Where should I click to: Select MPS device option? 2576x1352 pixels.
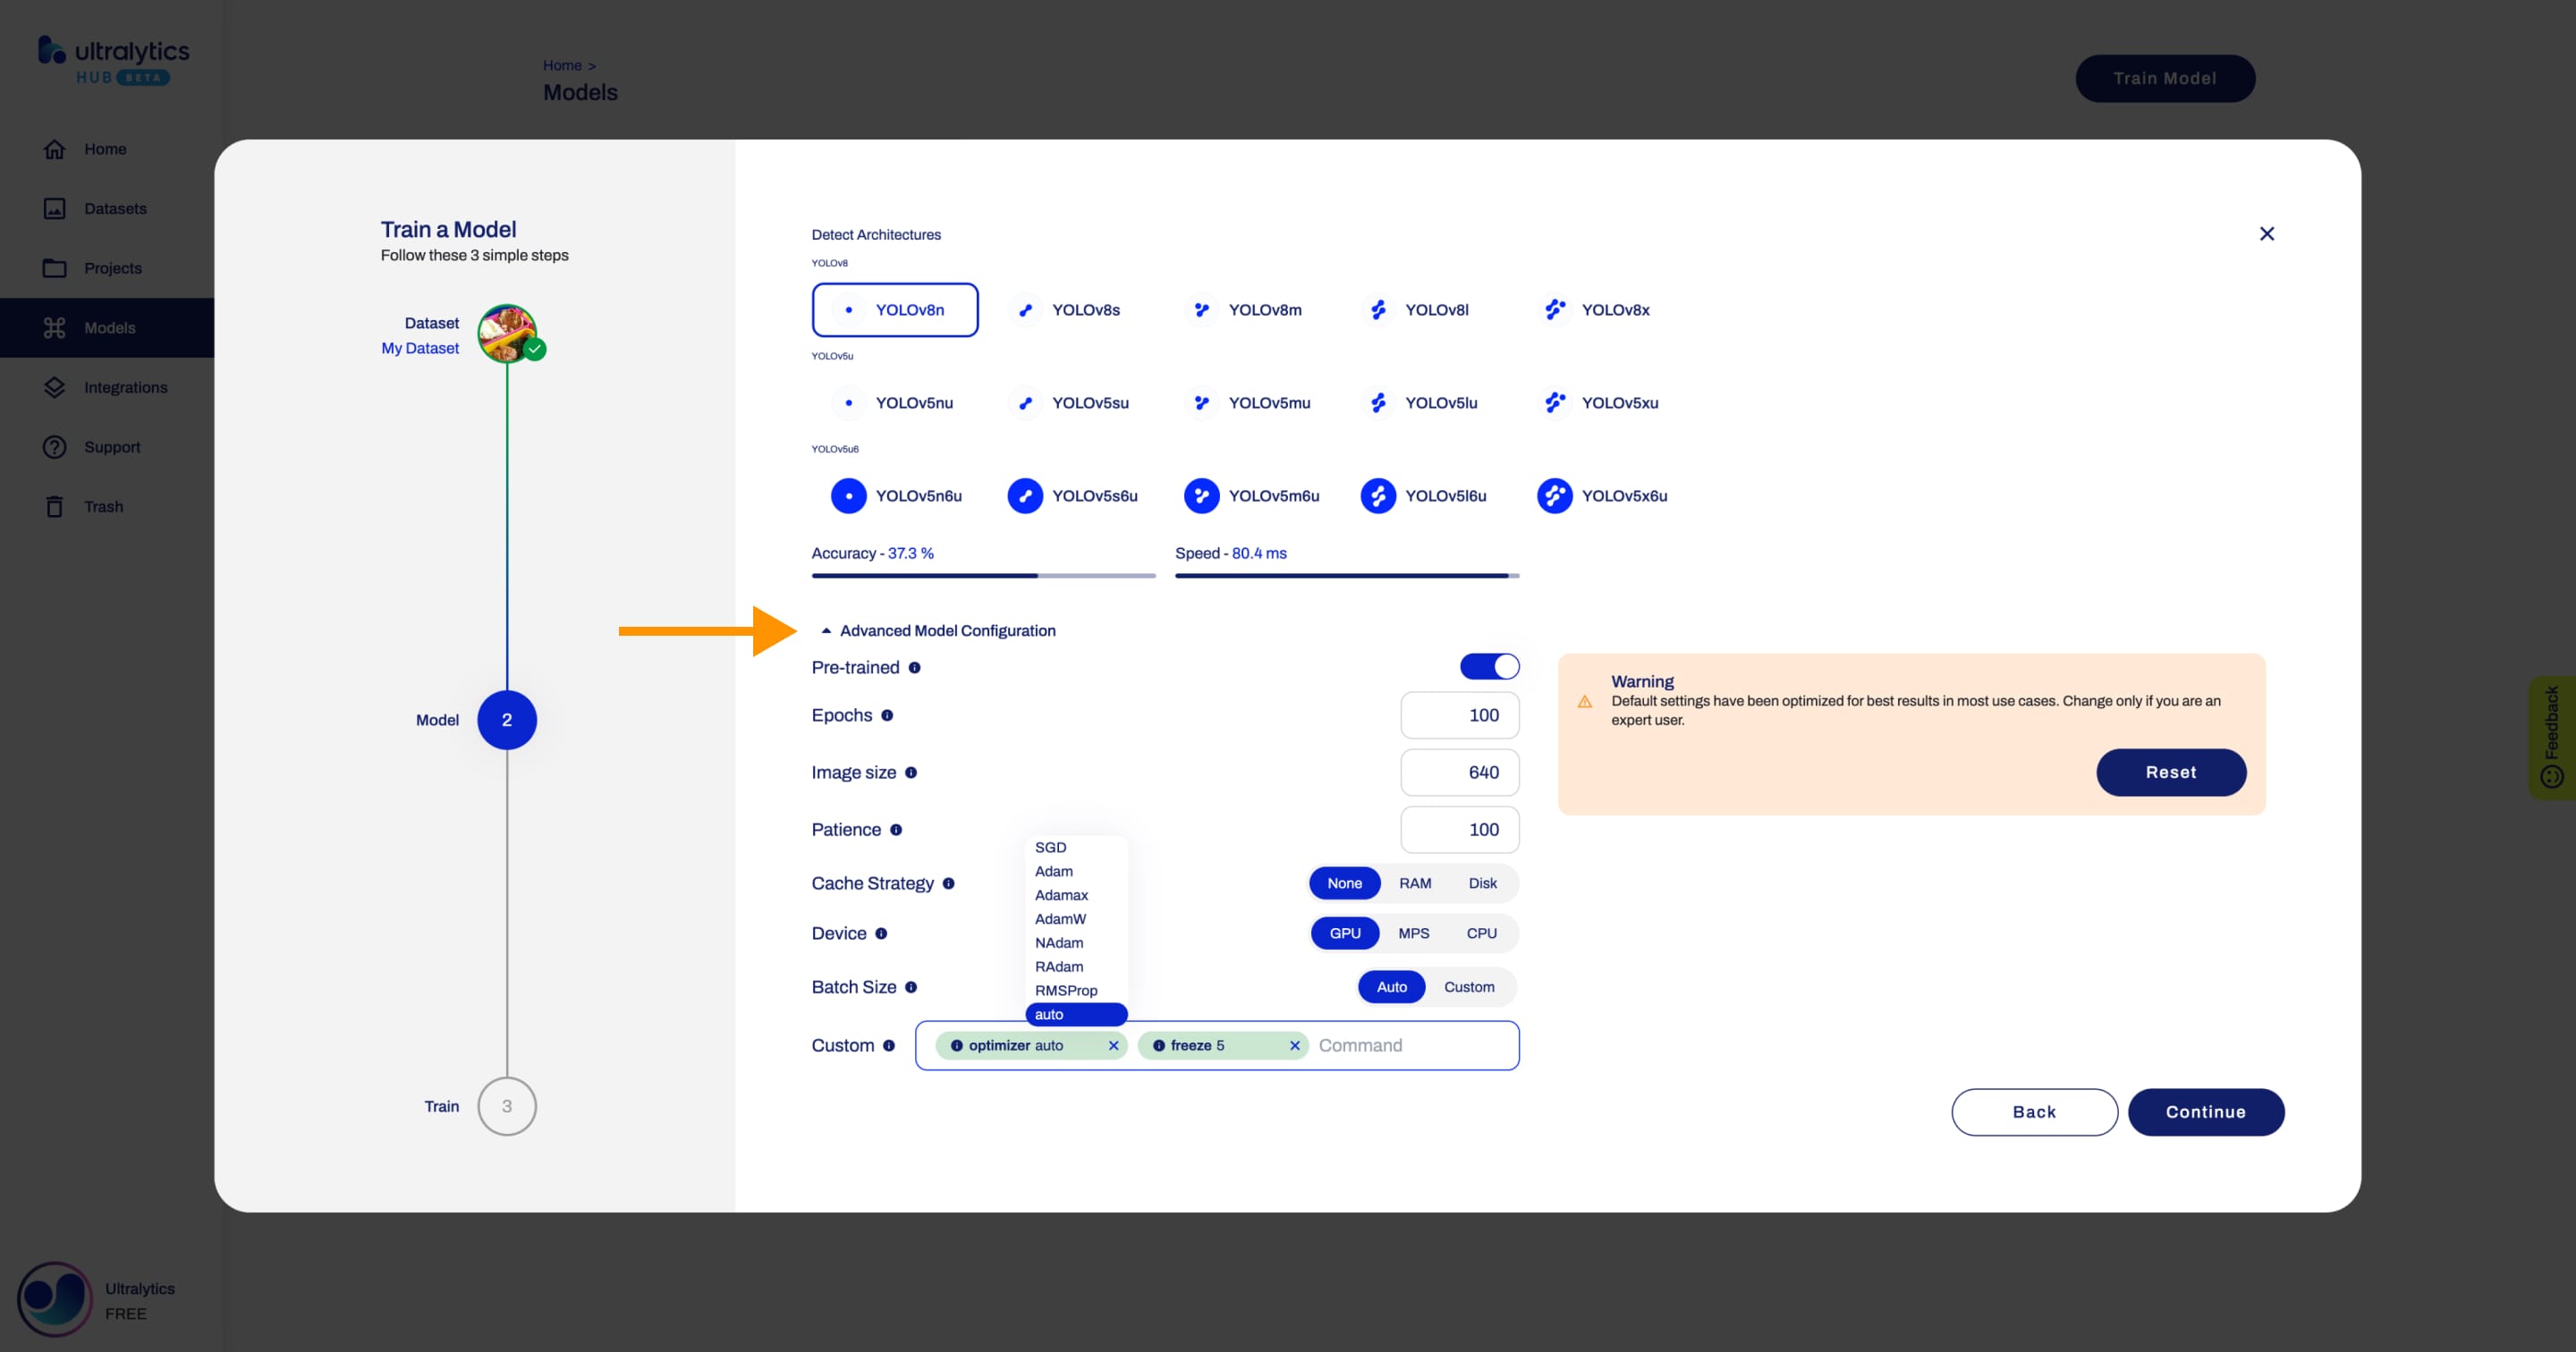[1412, 932]
